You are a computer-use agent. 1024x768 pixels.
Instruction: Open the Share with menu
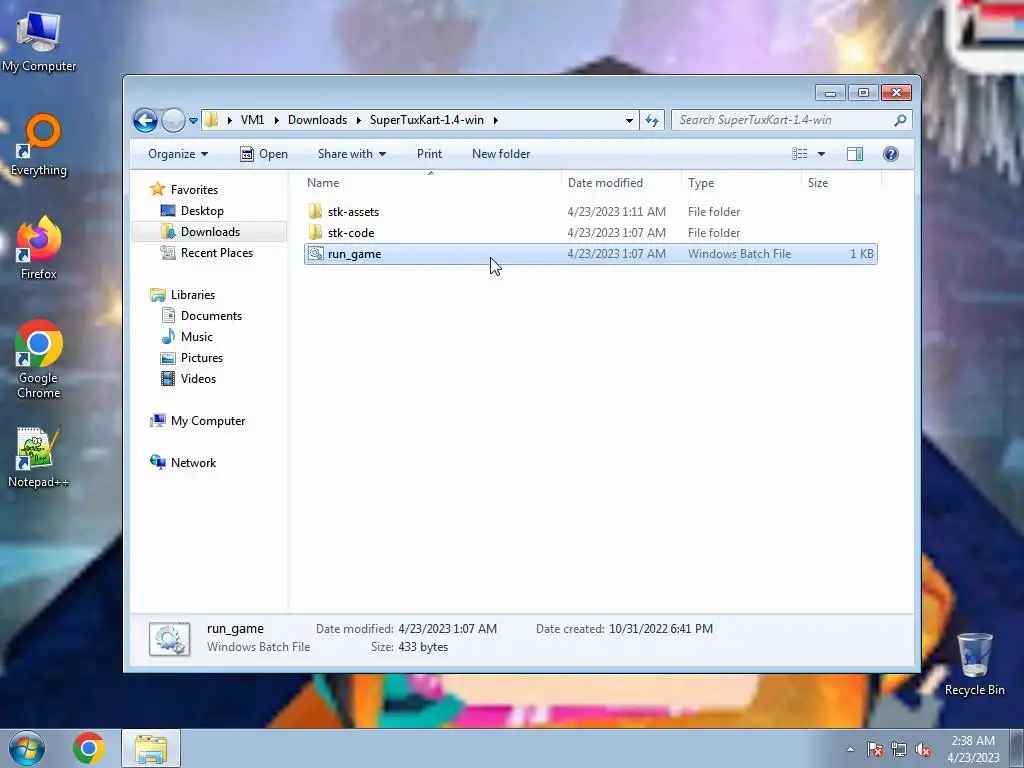tap(352, 154)
